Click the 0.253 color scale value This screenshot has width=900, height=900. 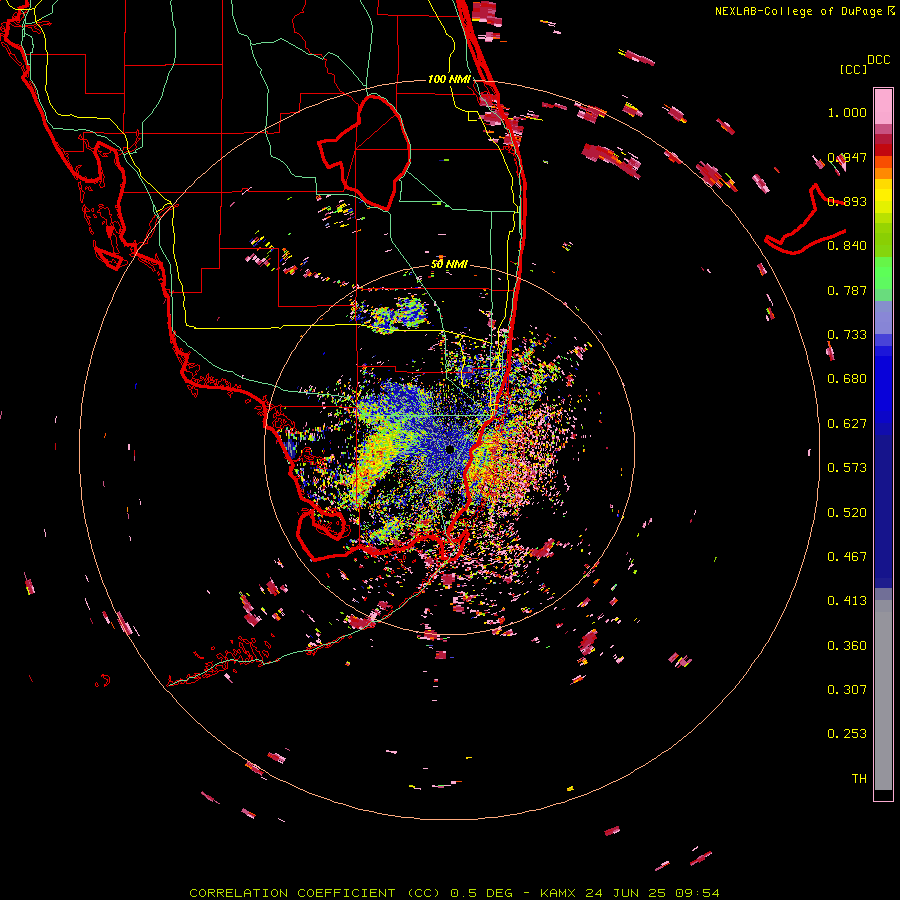(847, 734)
